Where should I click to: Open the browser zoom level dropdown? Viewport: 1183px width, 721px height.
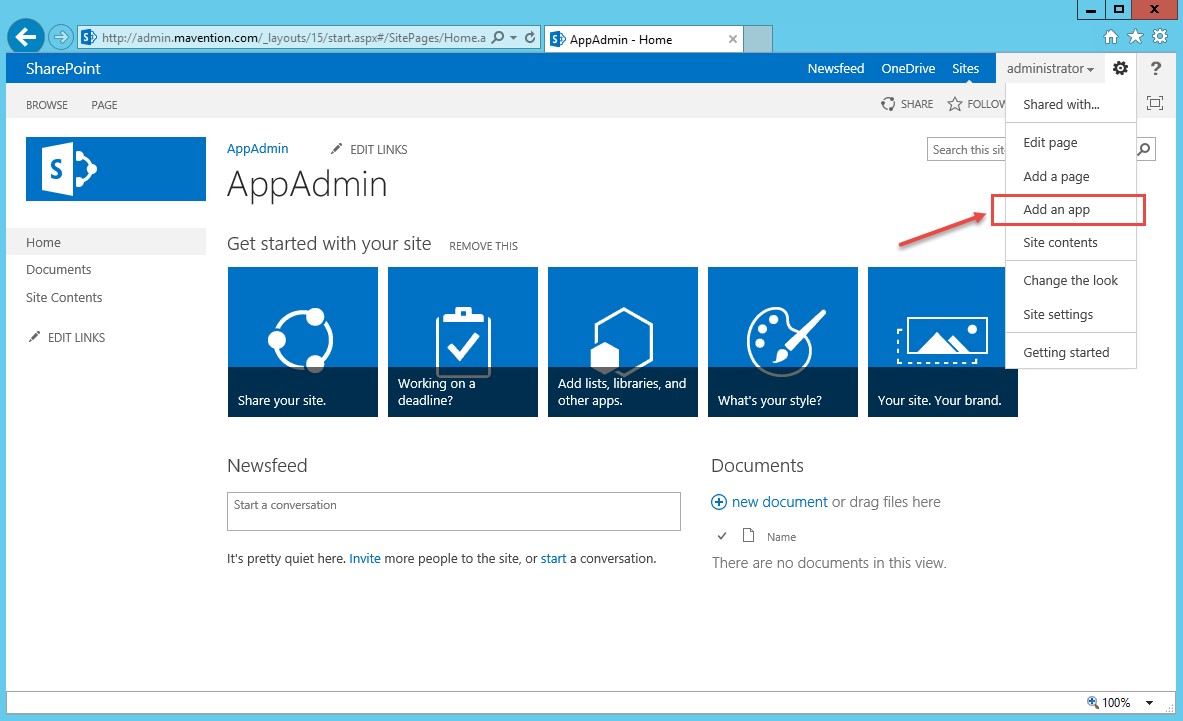[1149, 703]
